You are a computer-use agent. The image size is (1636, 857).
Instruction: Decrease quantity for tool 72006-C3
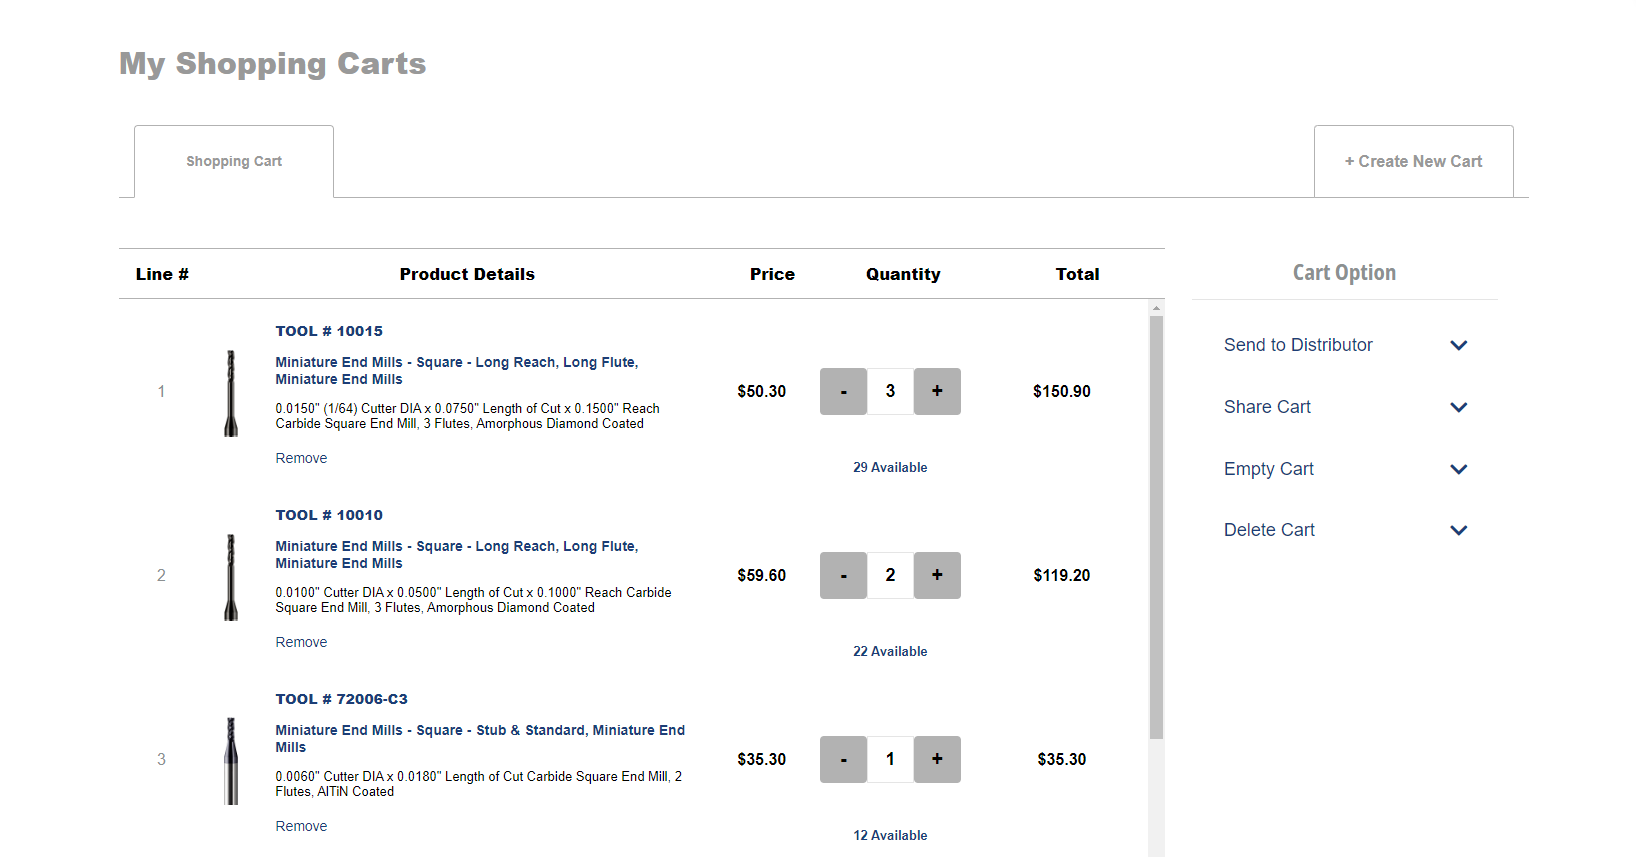[843, 759]
